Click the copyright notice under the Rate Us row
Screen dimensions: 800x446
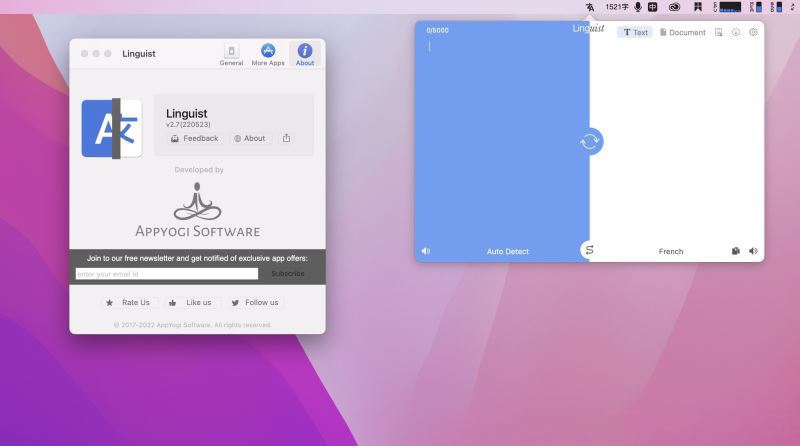click(x=192, y=325)
